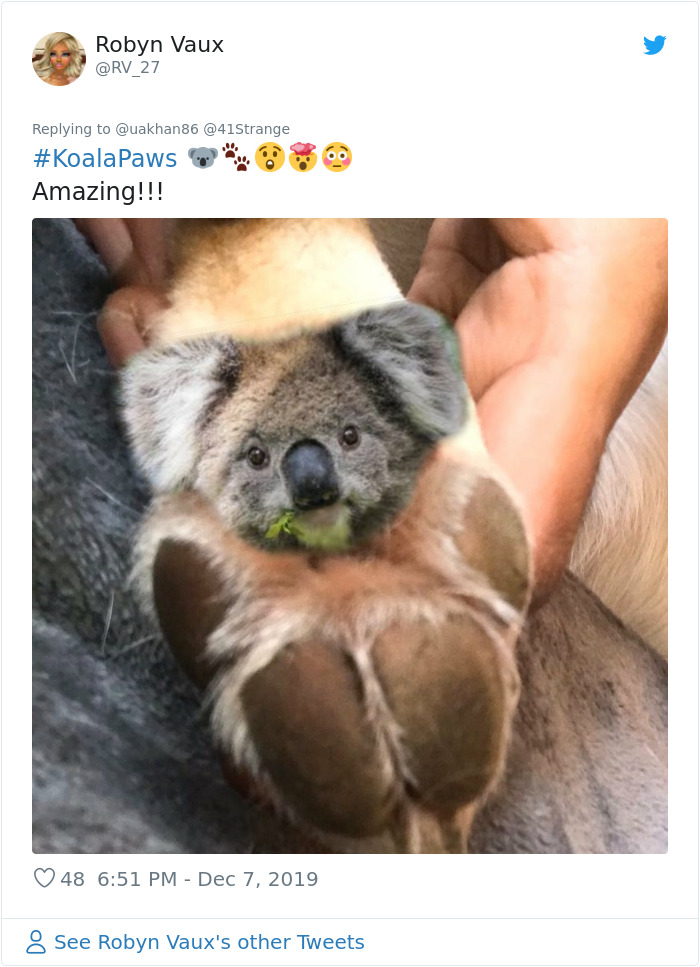Click the Twitter bird icon
700x967 pixels.
(x=656, y=44)
